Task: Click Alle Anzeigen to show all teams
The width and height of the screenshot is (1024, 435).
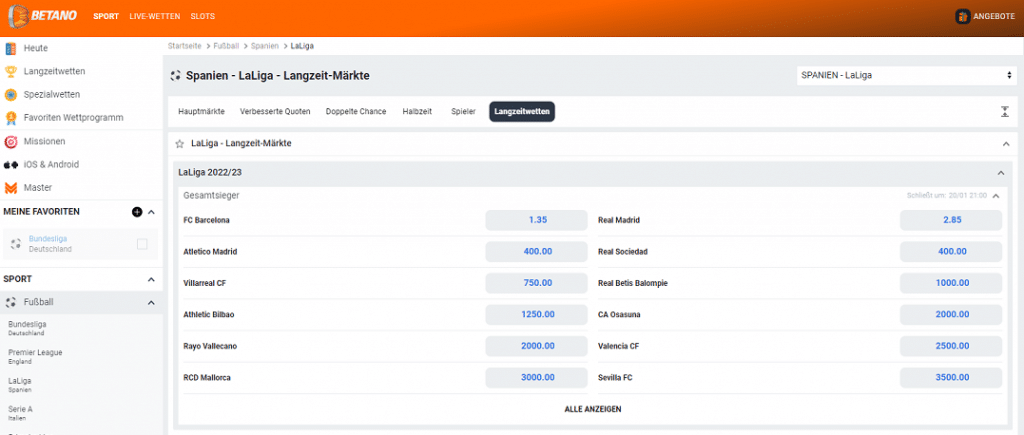Action: tap(593, 410)
